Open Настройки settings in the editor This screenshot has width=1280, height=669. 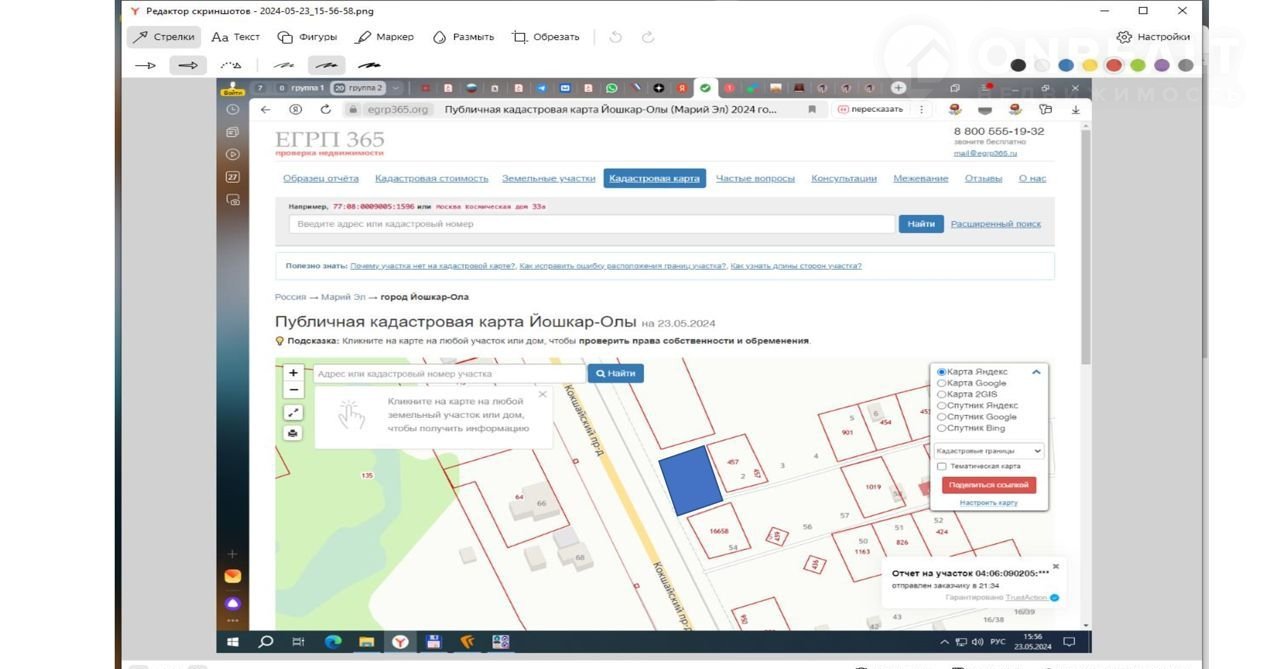tap(1153, 37)
